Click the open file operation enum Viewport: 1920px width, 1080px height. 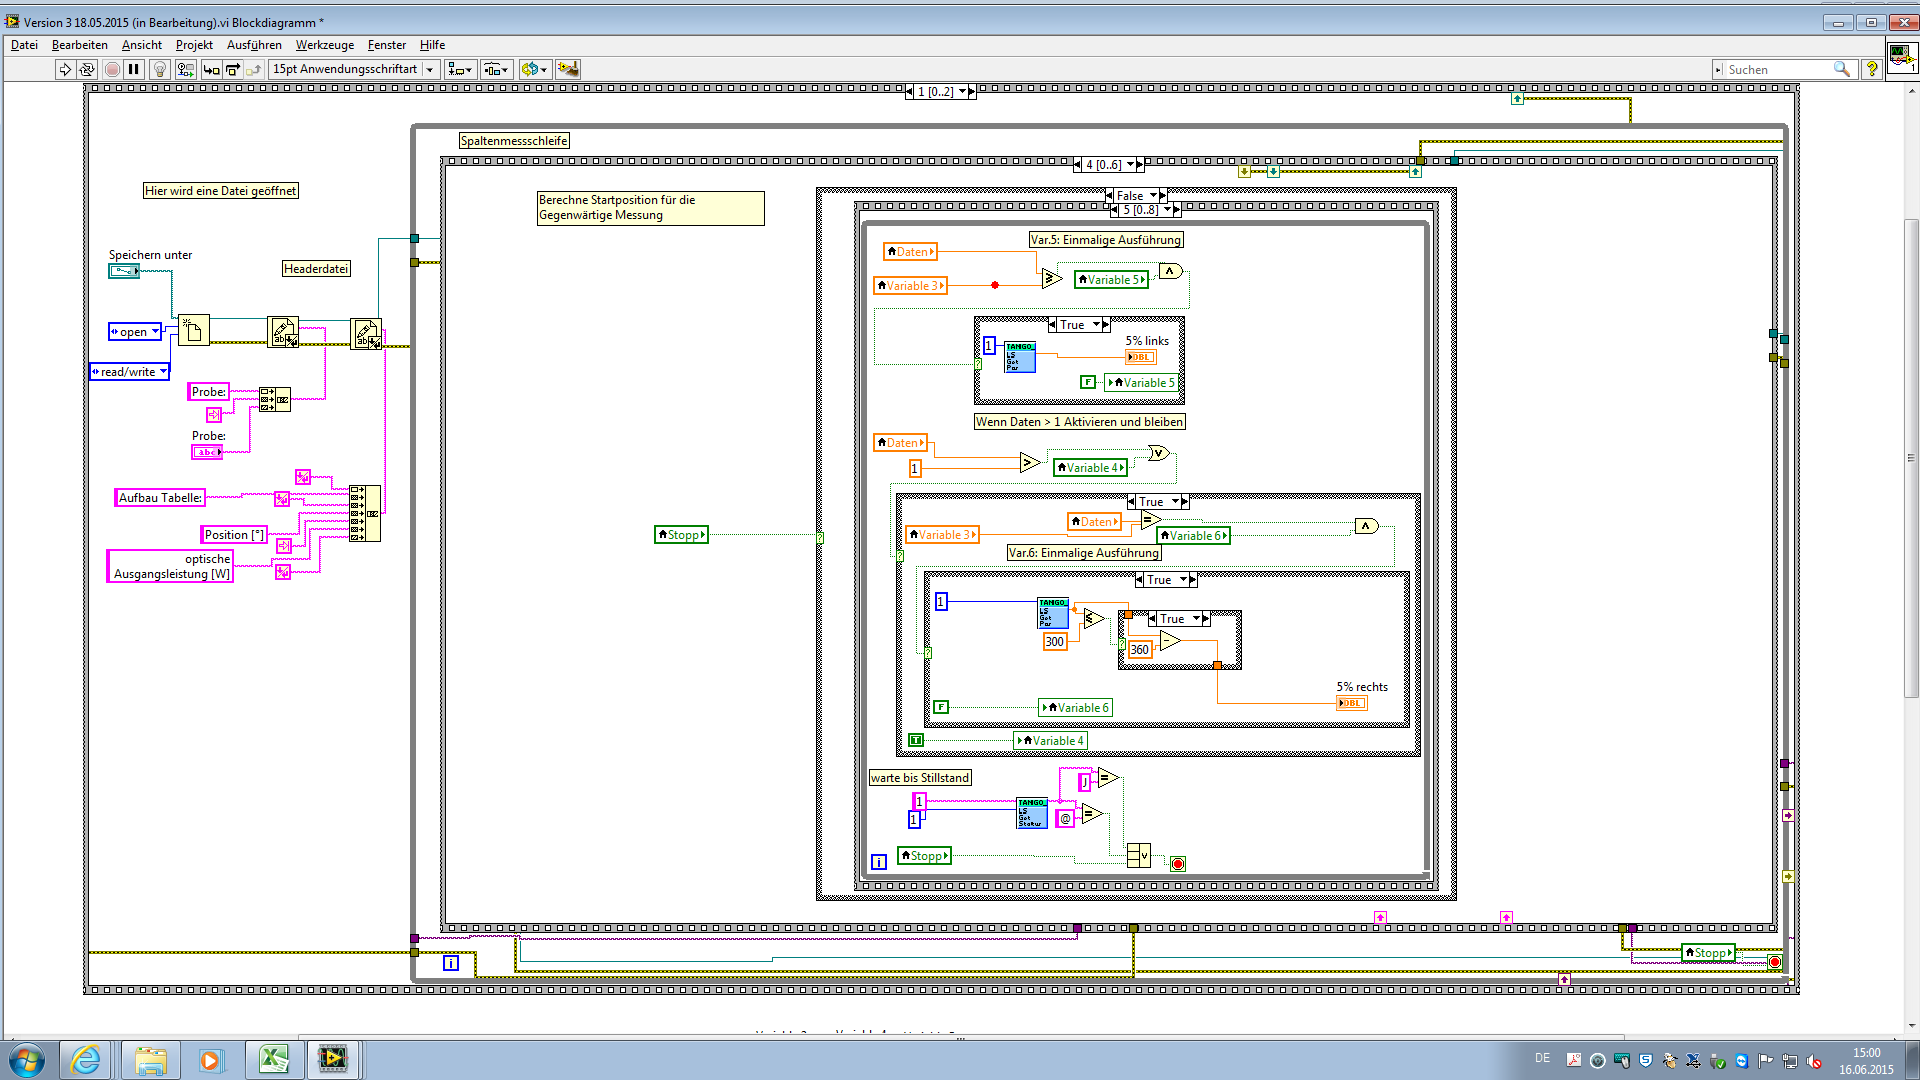pyautogui.click(x=135, y=332)
